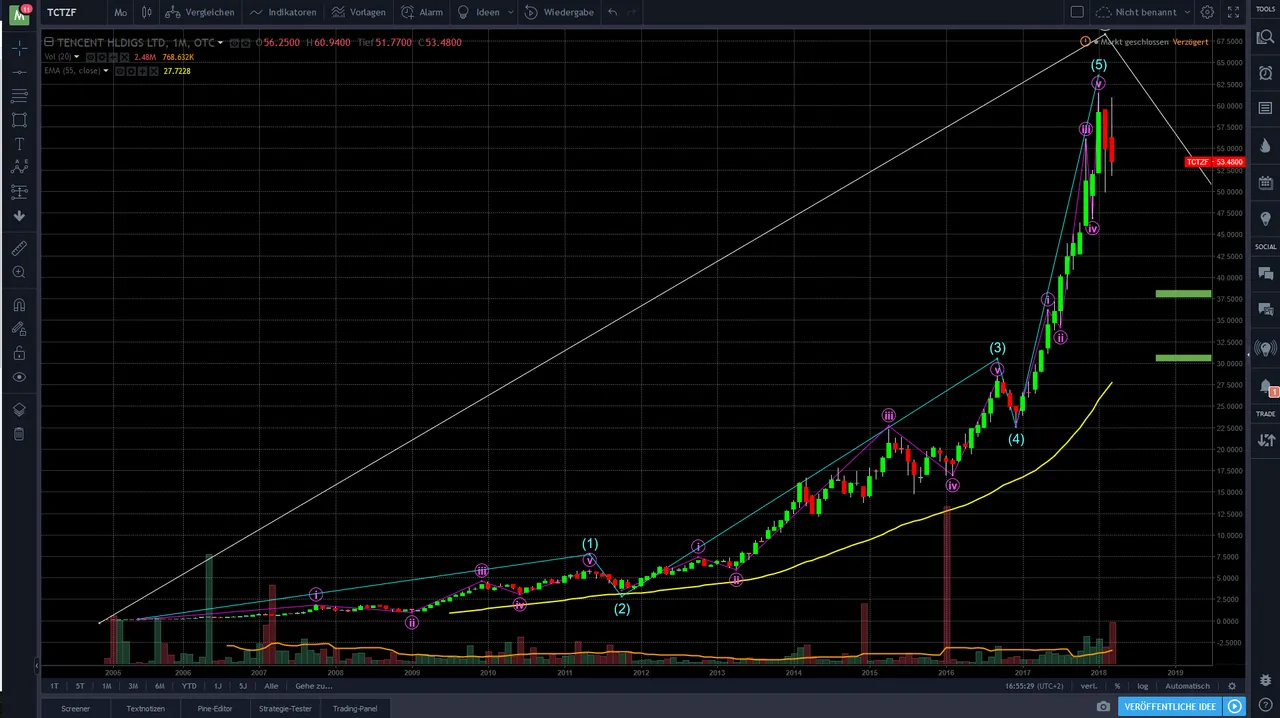Open the Nicht benannt layout menu
Image resolution: width=1280 pixels, height=718 pixels.
[x=1143, y=12]
